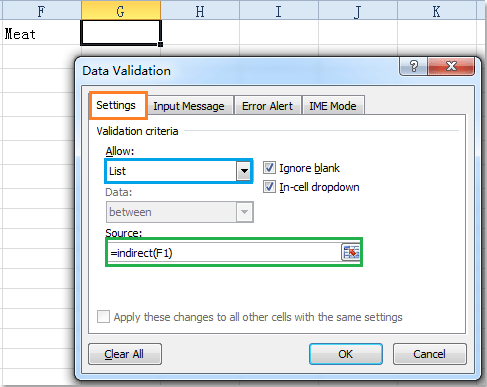The height and width of the screenshot is (387, 487).
Task: Click the OK button
Action: pyautogui.click(x=345, y=354)
